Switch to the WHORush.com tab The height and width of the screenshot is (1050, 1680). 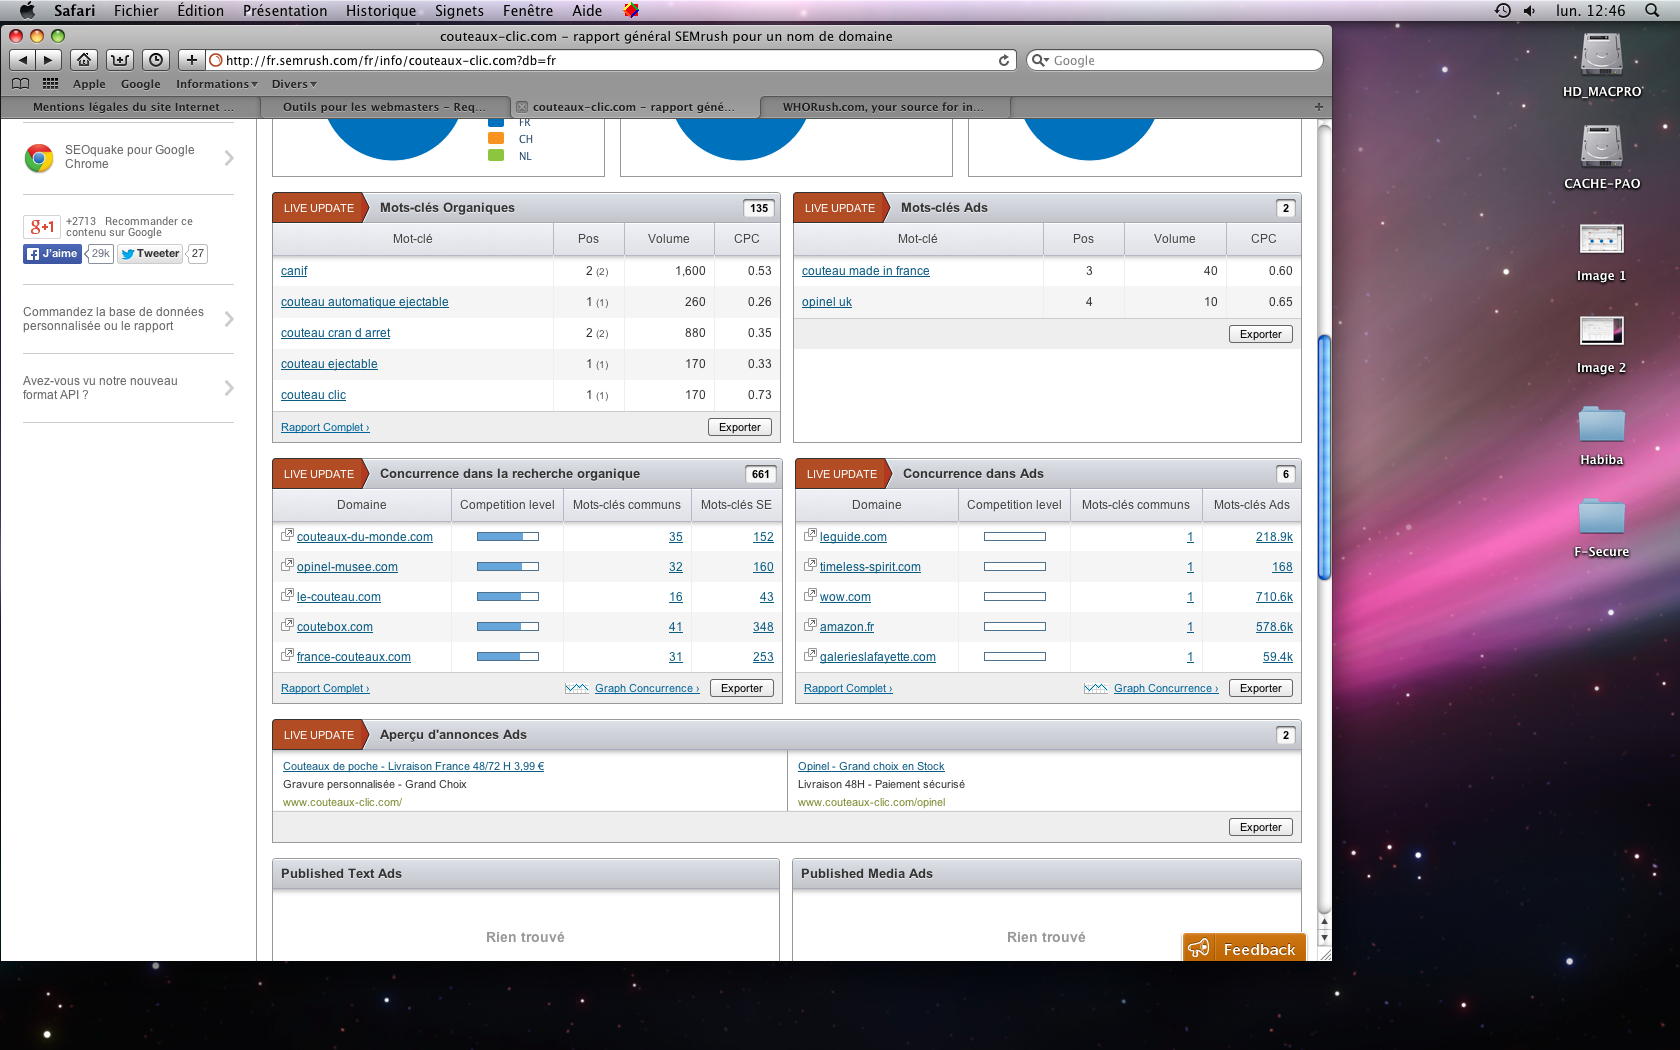884,107
